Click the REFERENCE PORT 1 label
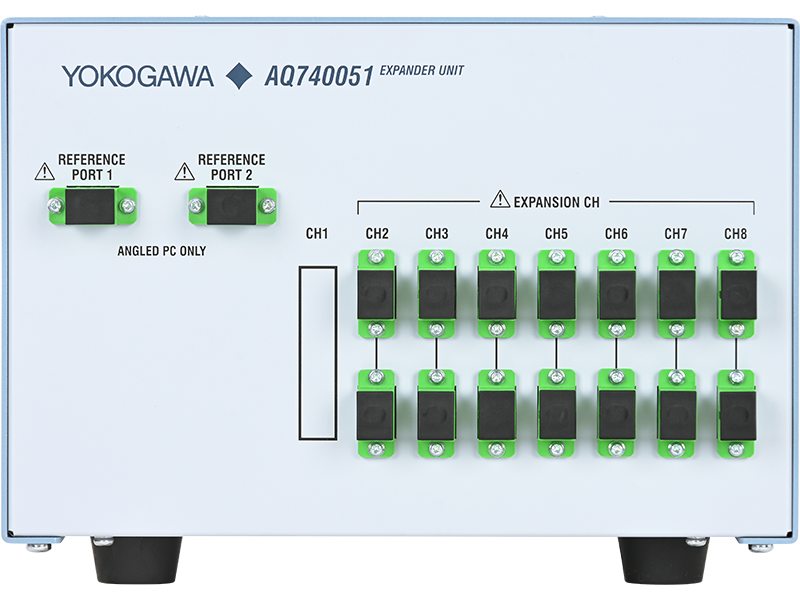Image resolution: width=800 pixels, height=600 pixels. [92, 167]
